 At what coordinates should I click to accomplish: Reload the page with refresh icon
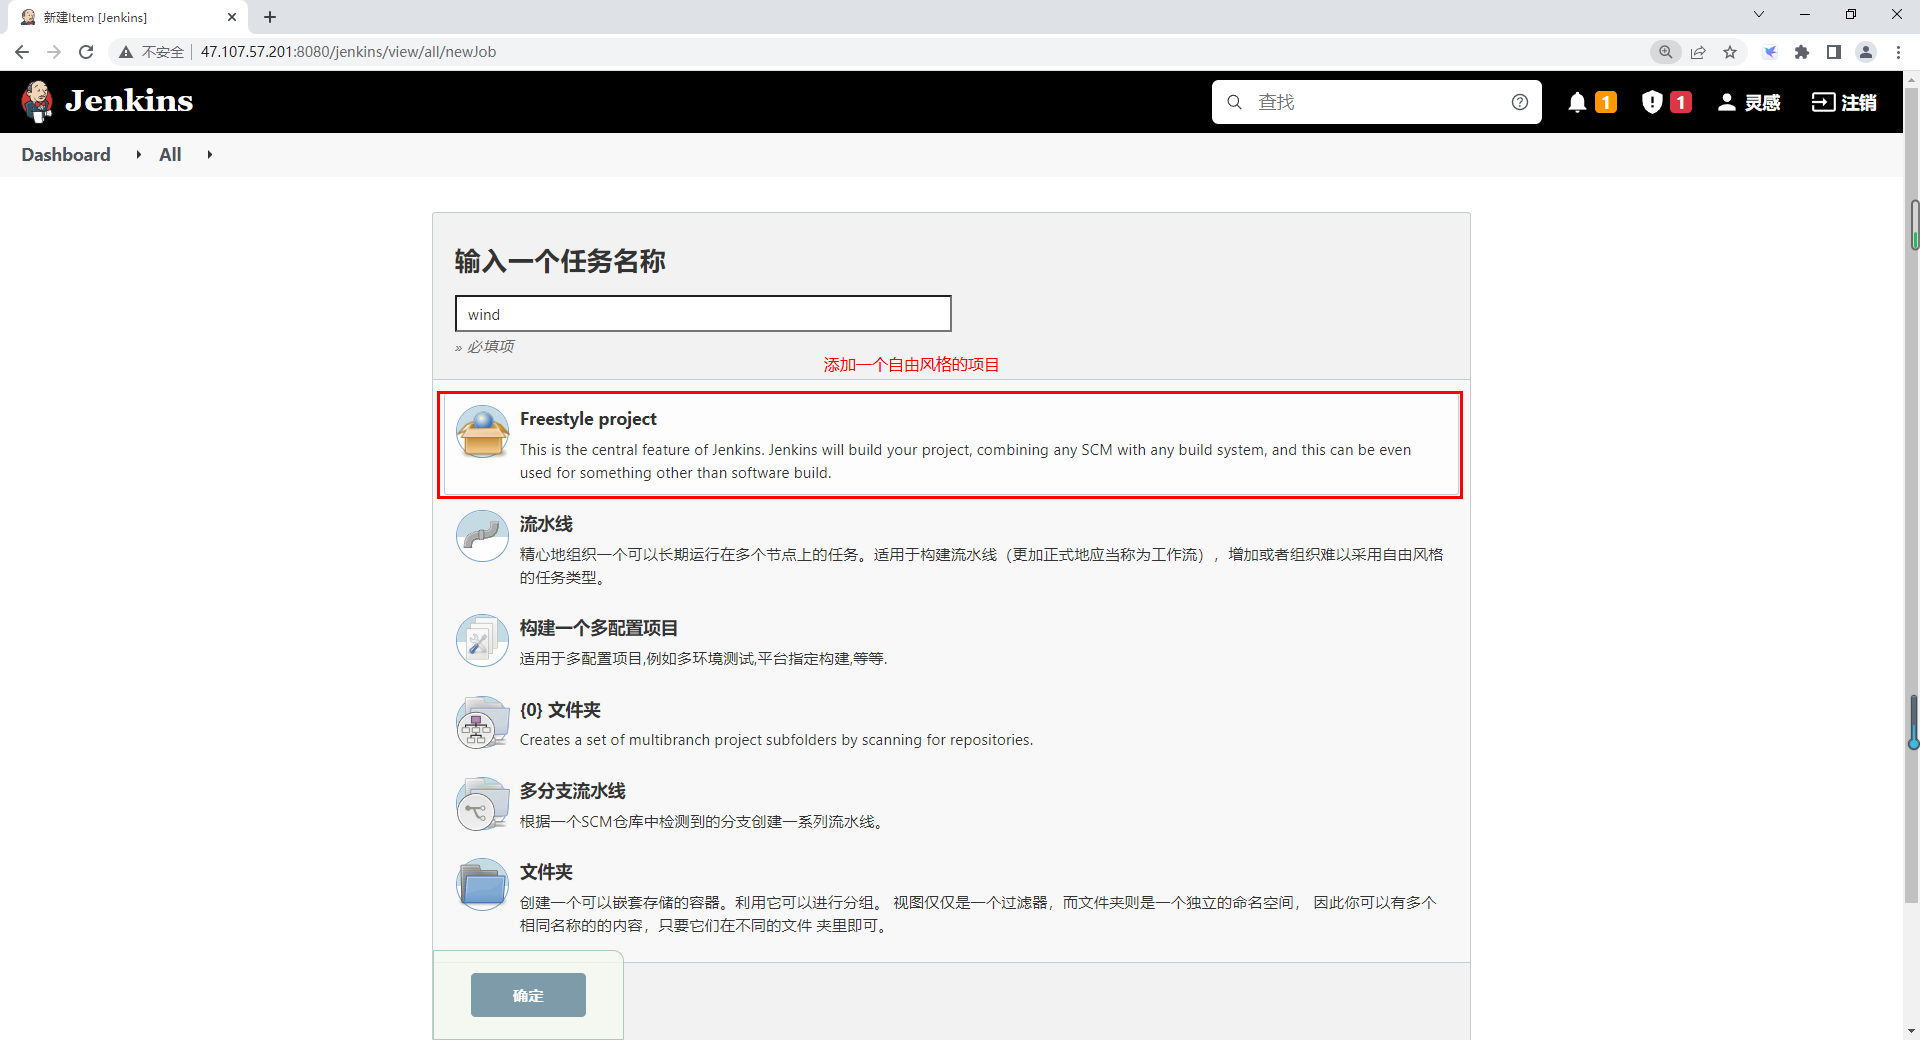click(x=86, y=52)
